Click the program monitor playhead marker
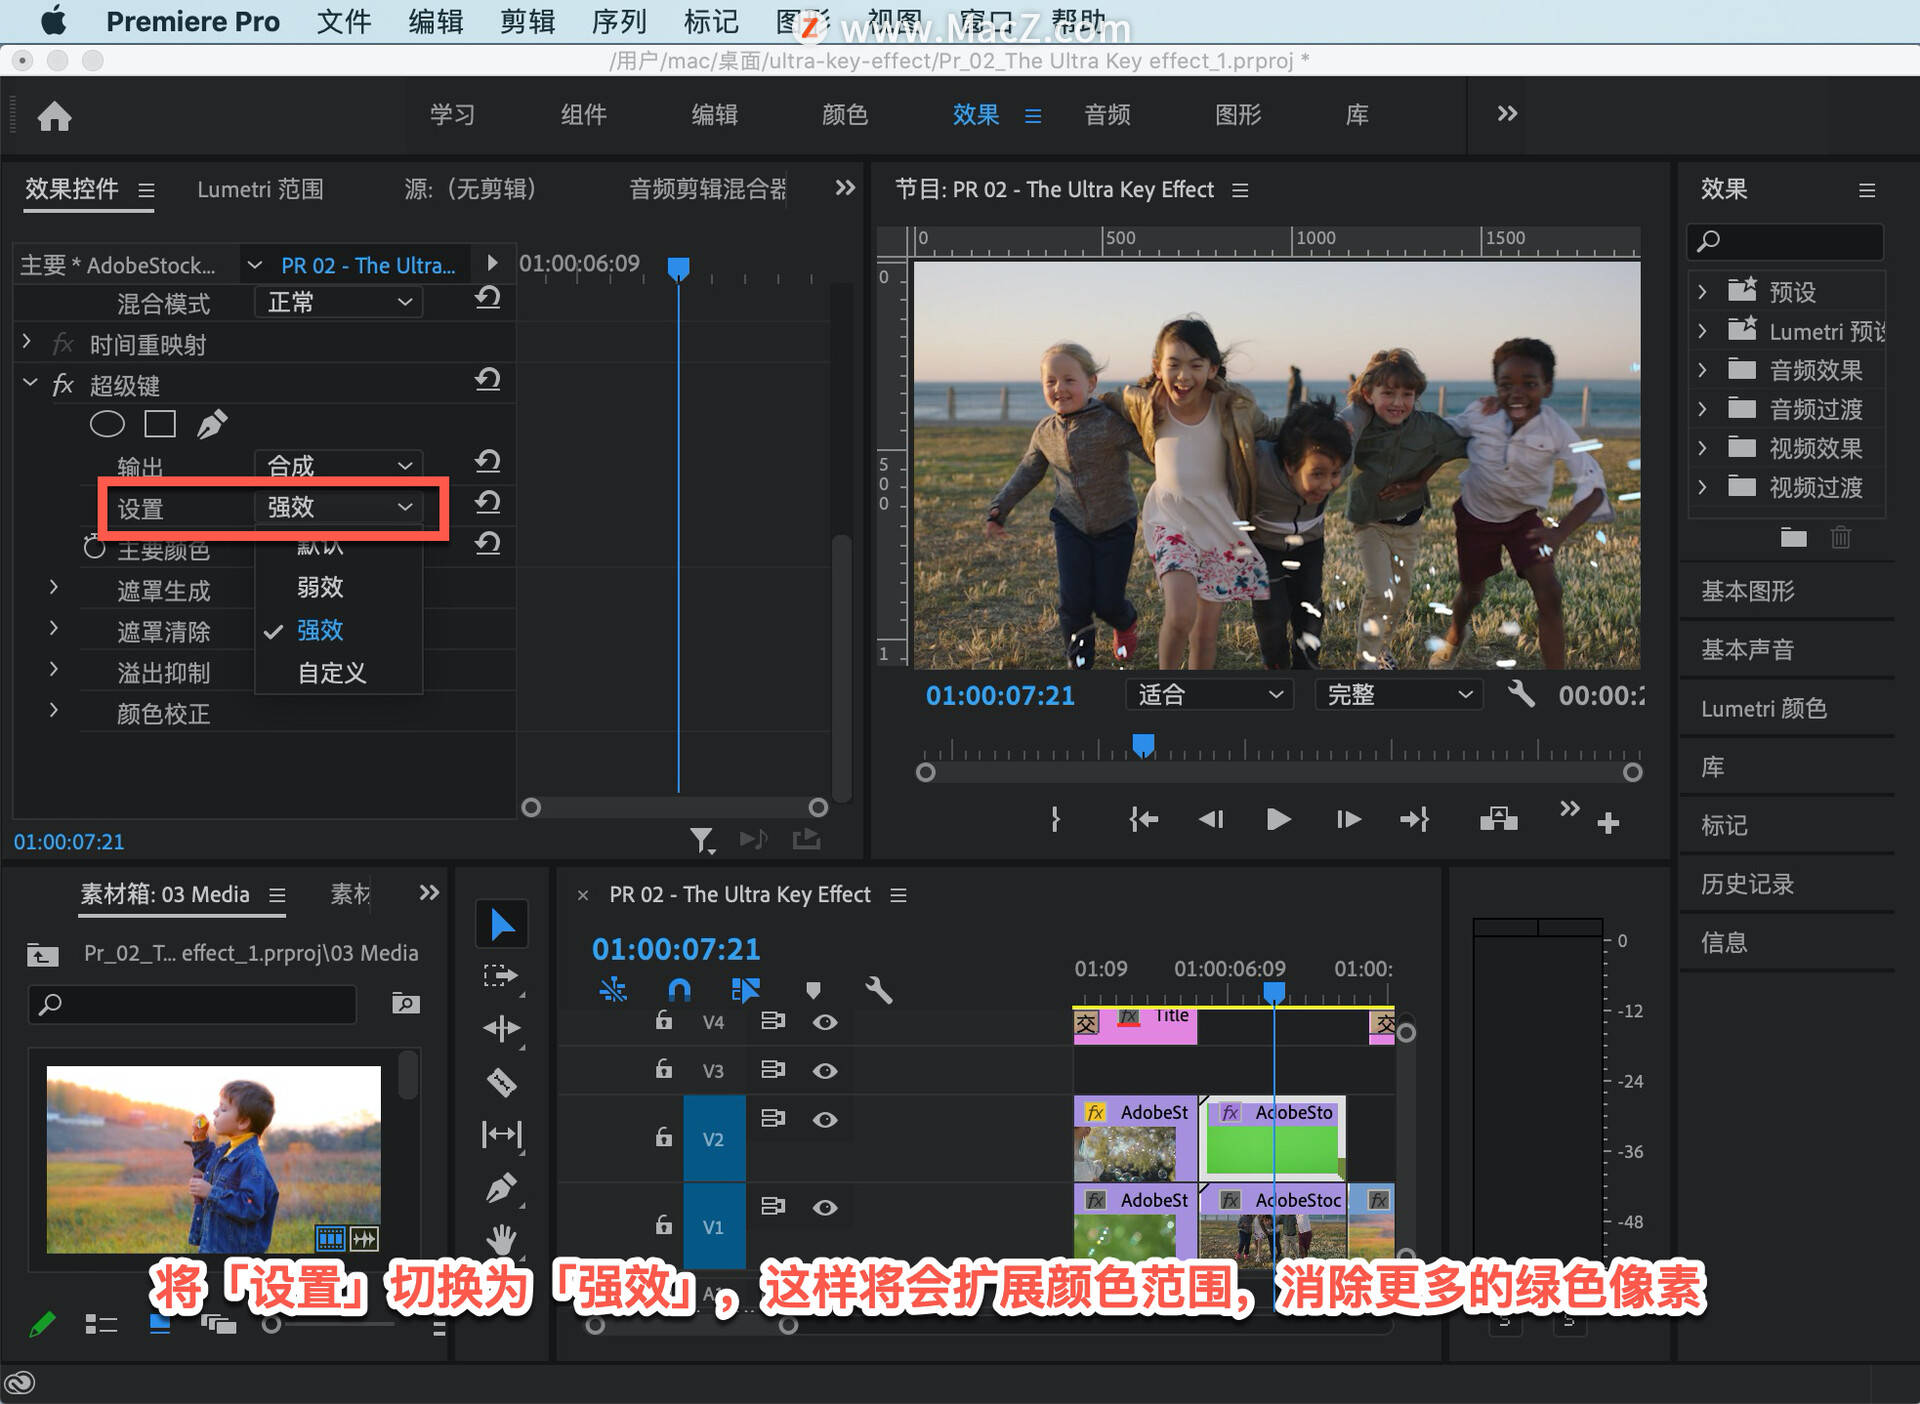Image resolution: width=1920 pixels, height=1404 pixels. tap(1143, 745)
